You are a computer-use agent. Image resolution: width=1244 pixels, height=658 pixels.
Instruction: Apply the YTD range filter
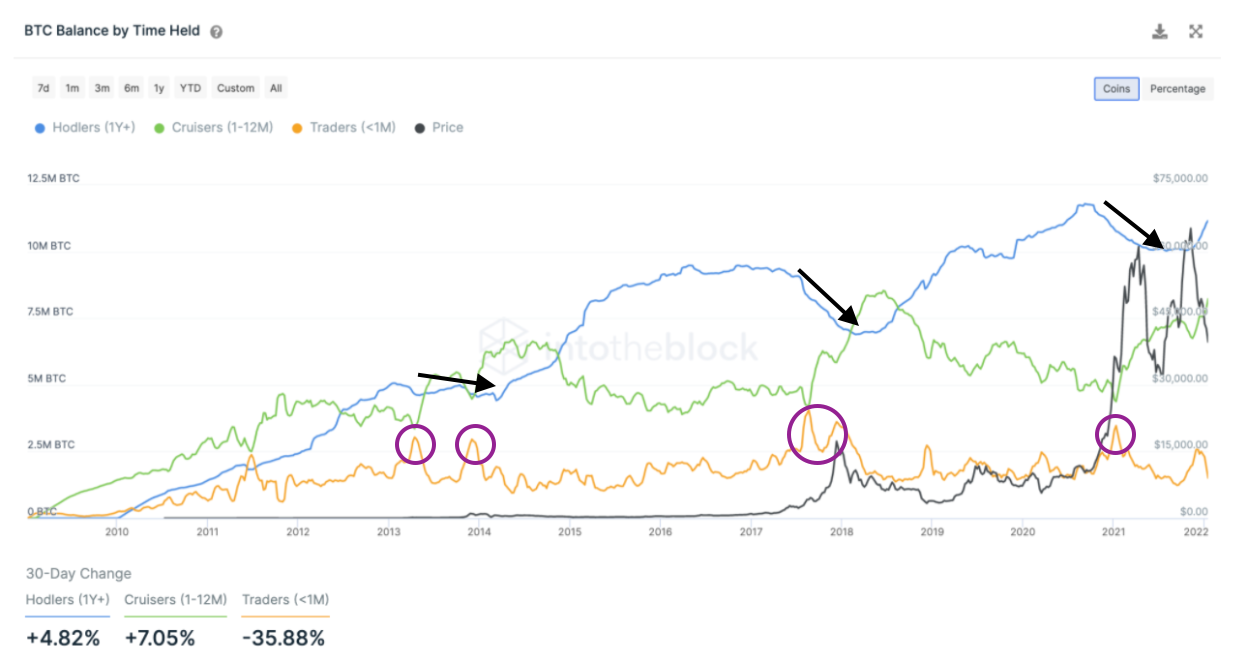pyautogui.click(x=190, y=88)
